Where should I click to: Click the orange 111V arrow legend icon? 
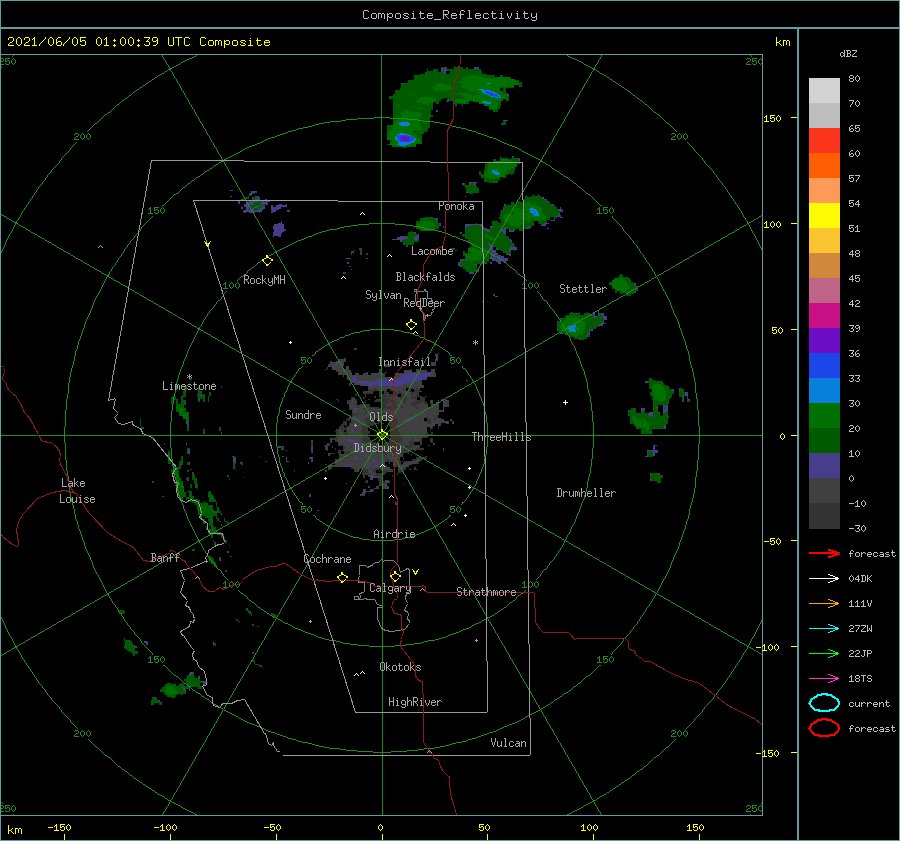point(824,603)
